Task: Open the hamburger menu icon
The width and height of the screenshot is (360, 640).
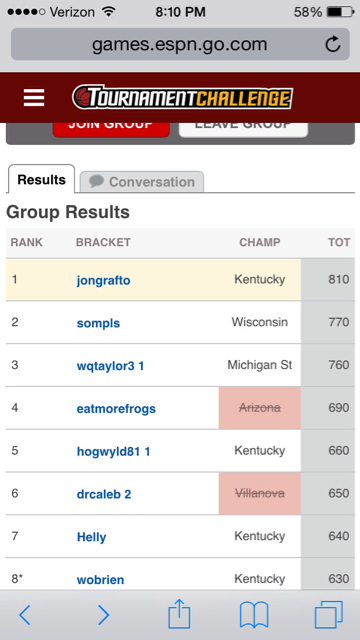Action: point(34,98)
